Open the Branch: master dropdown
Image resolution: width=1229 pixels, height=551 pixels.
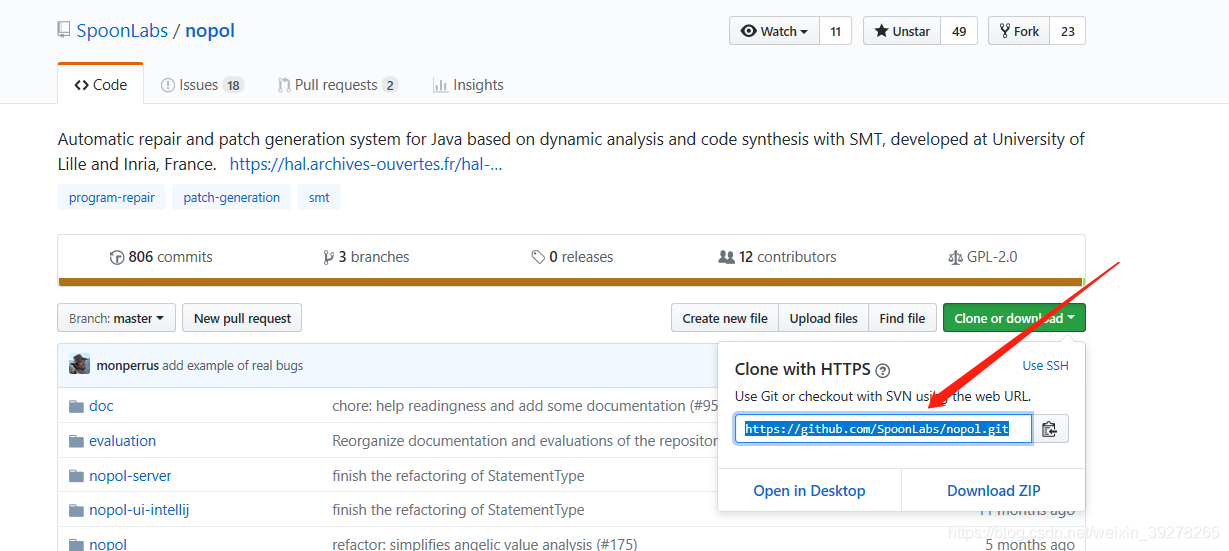(117, 318)
